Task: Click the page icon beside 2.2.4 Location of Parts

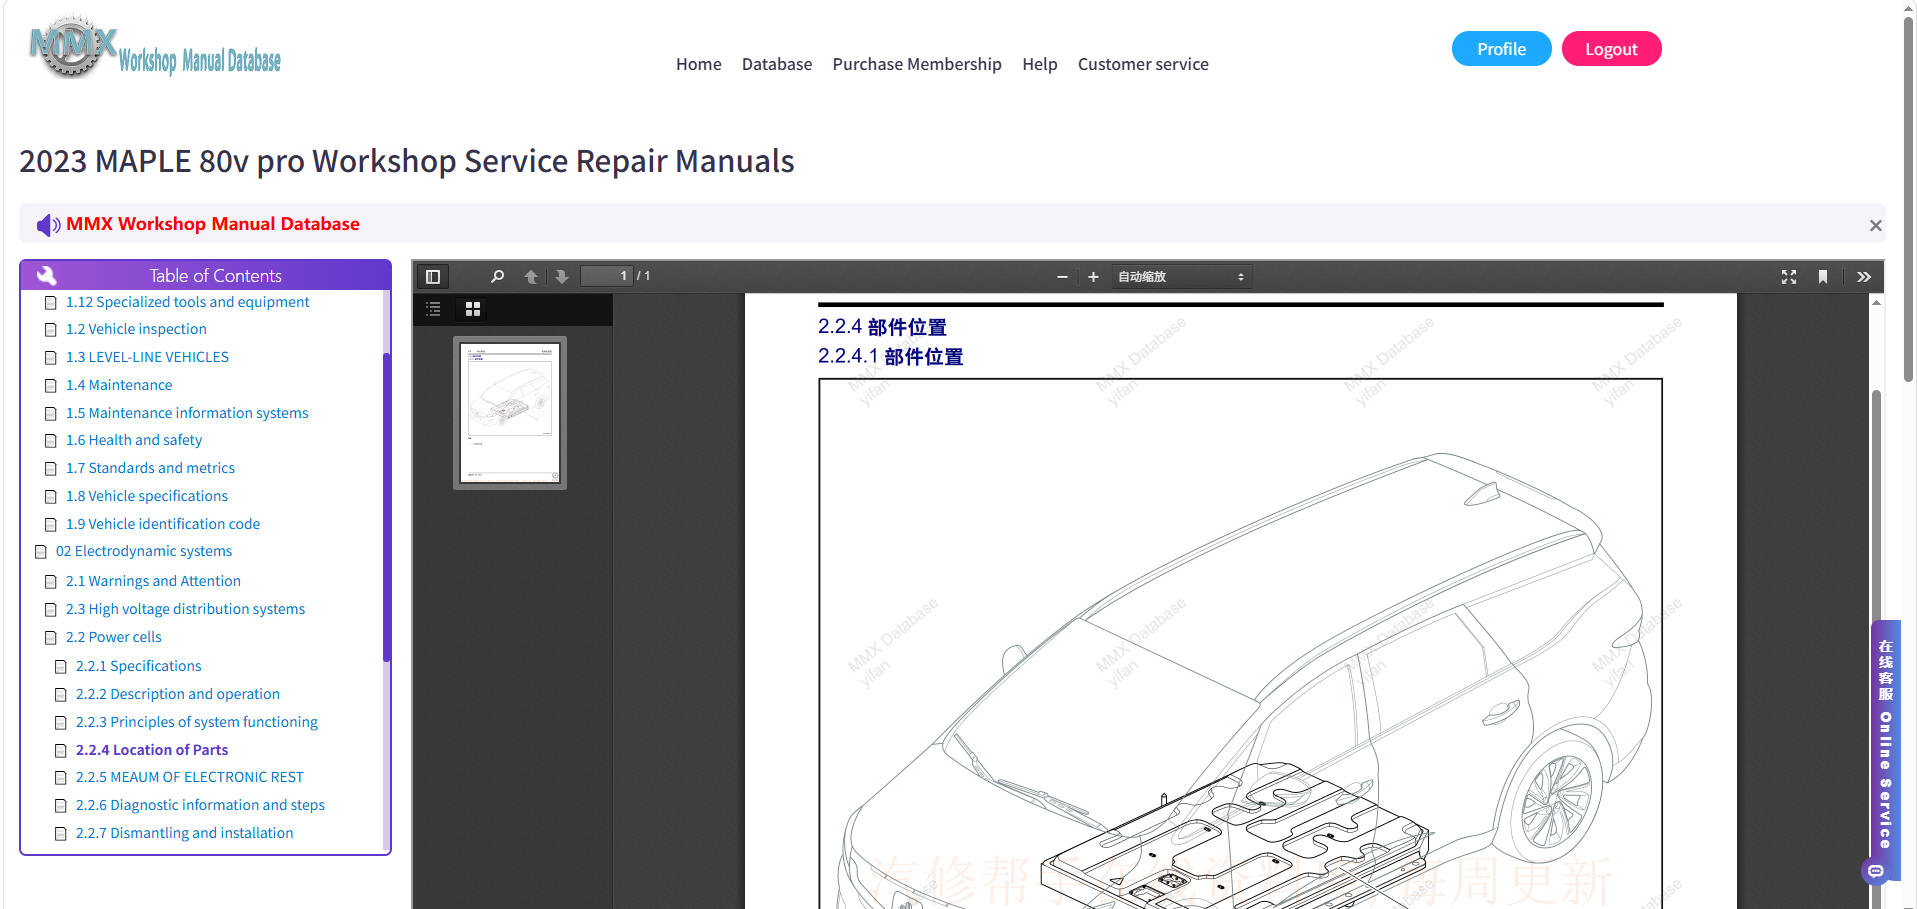Action: (61, 751)
